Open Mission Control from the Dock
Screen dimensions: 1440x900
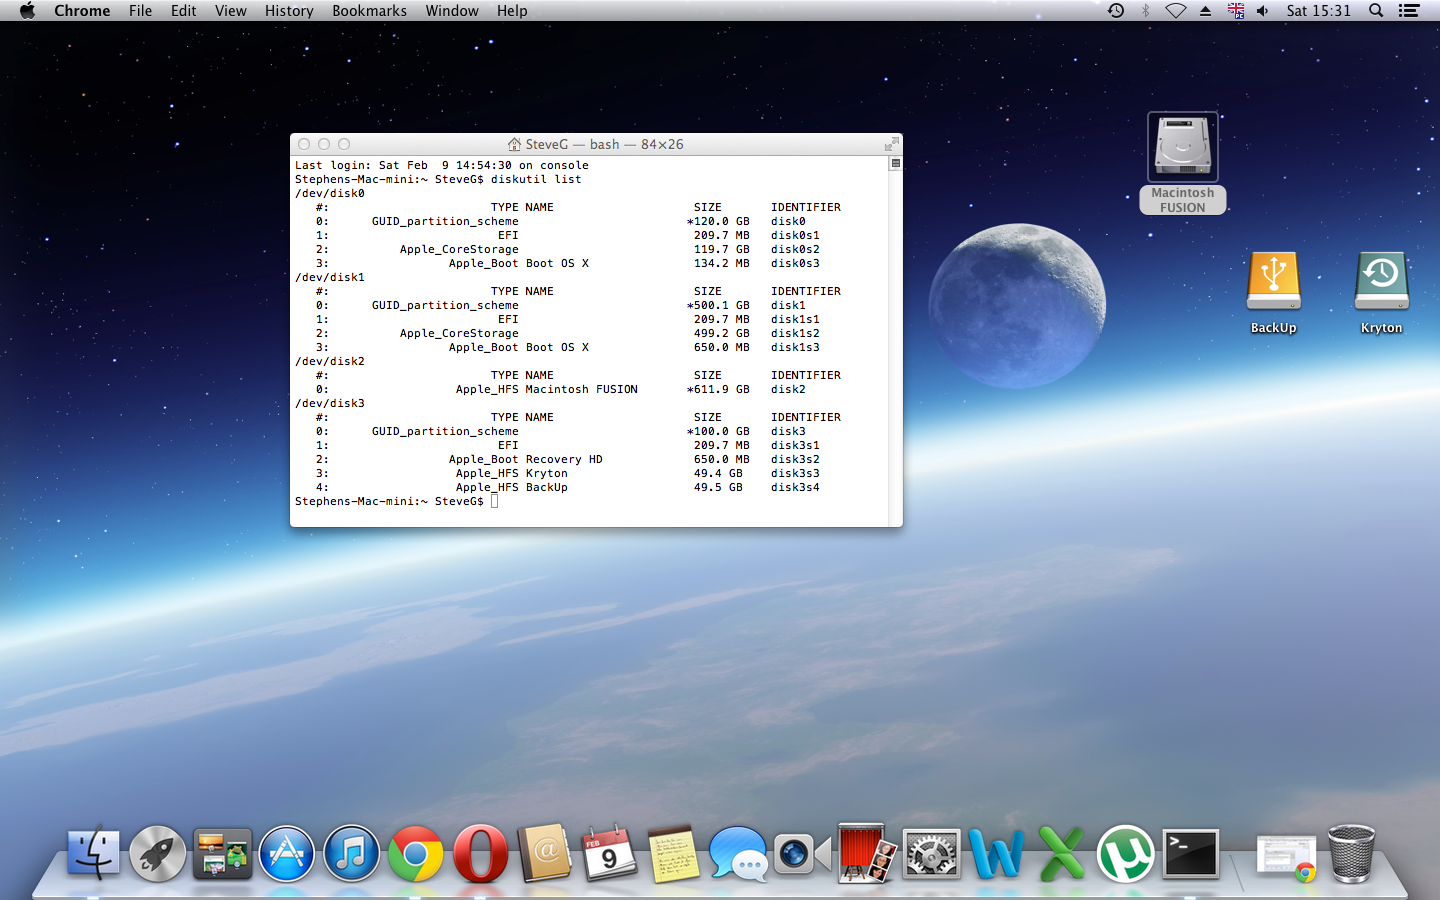[x=222, y=855]
